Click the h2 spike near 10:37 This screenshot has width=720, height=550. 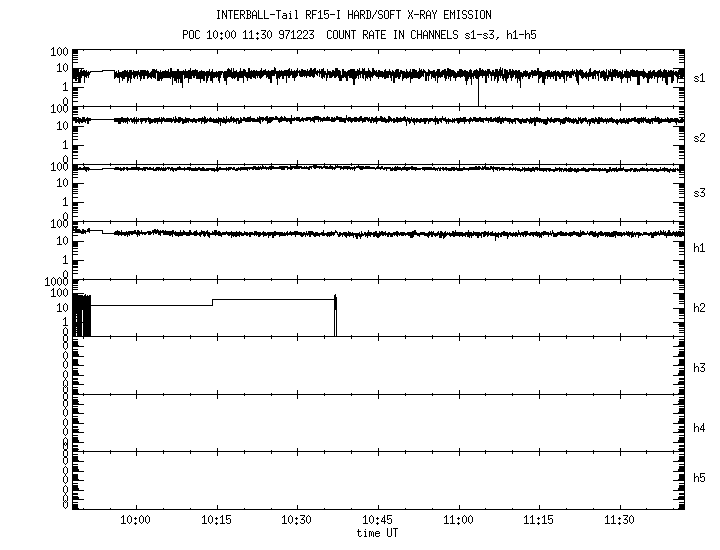[x=336, y=315]
